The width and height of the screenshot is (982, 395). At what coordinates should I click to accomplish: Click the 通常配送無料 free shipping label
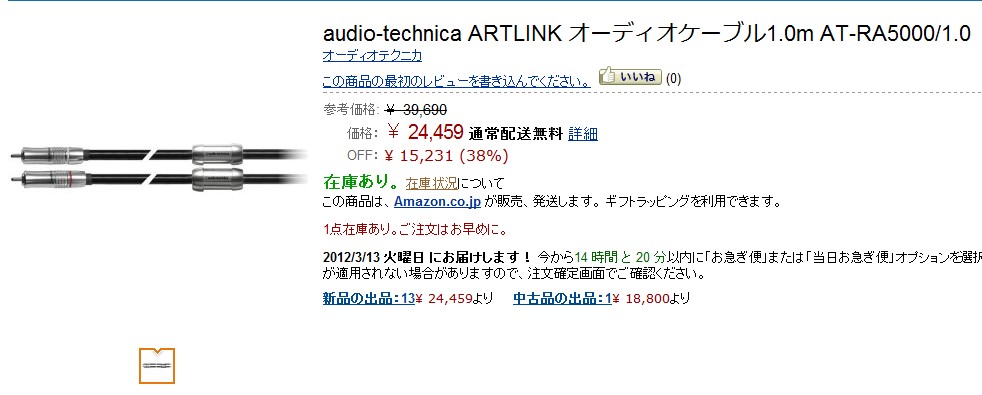click(x=515, y=134)
